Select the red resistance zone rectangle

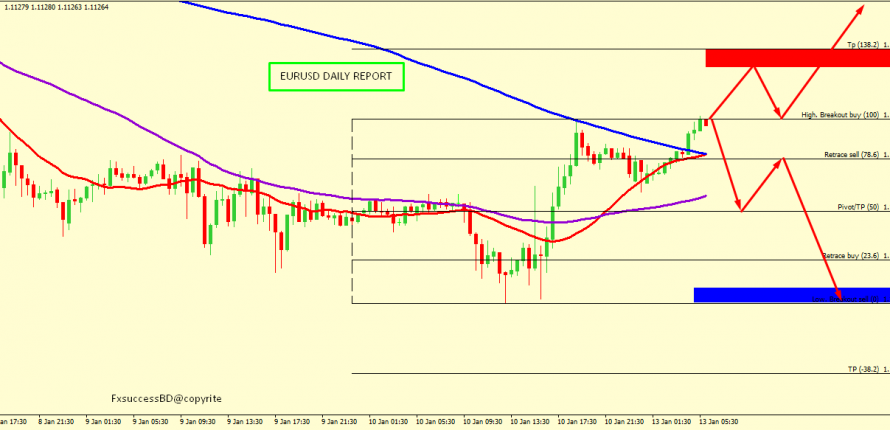[796, 58]
